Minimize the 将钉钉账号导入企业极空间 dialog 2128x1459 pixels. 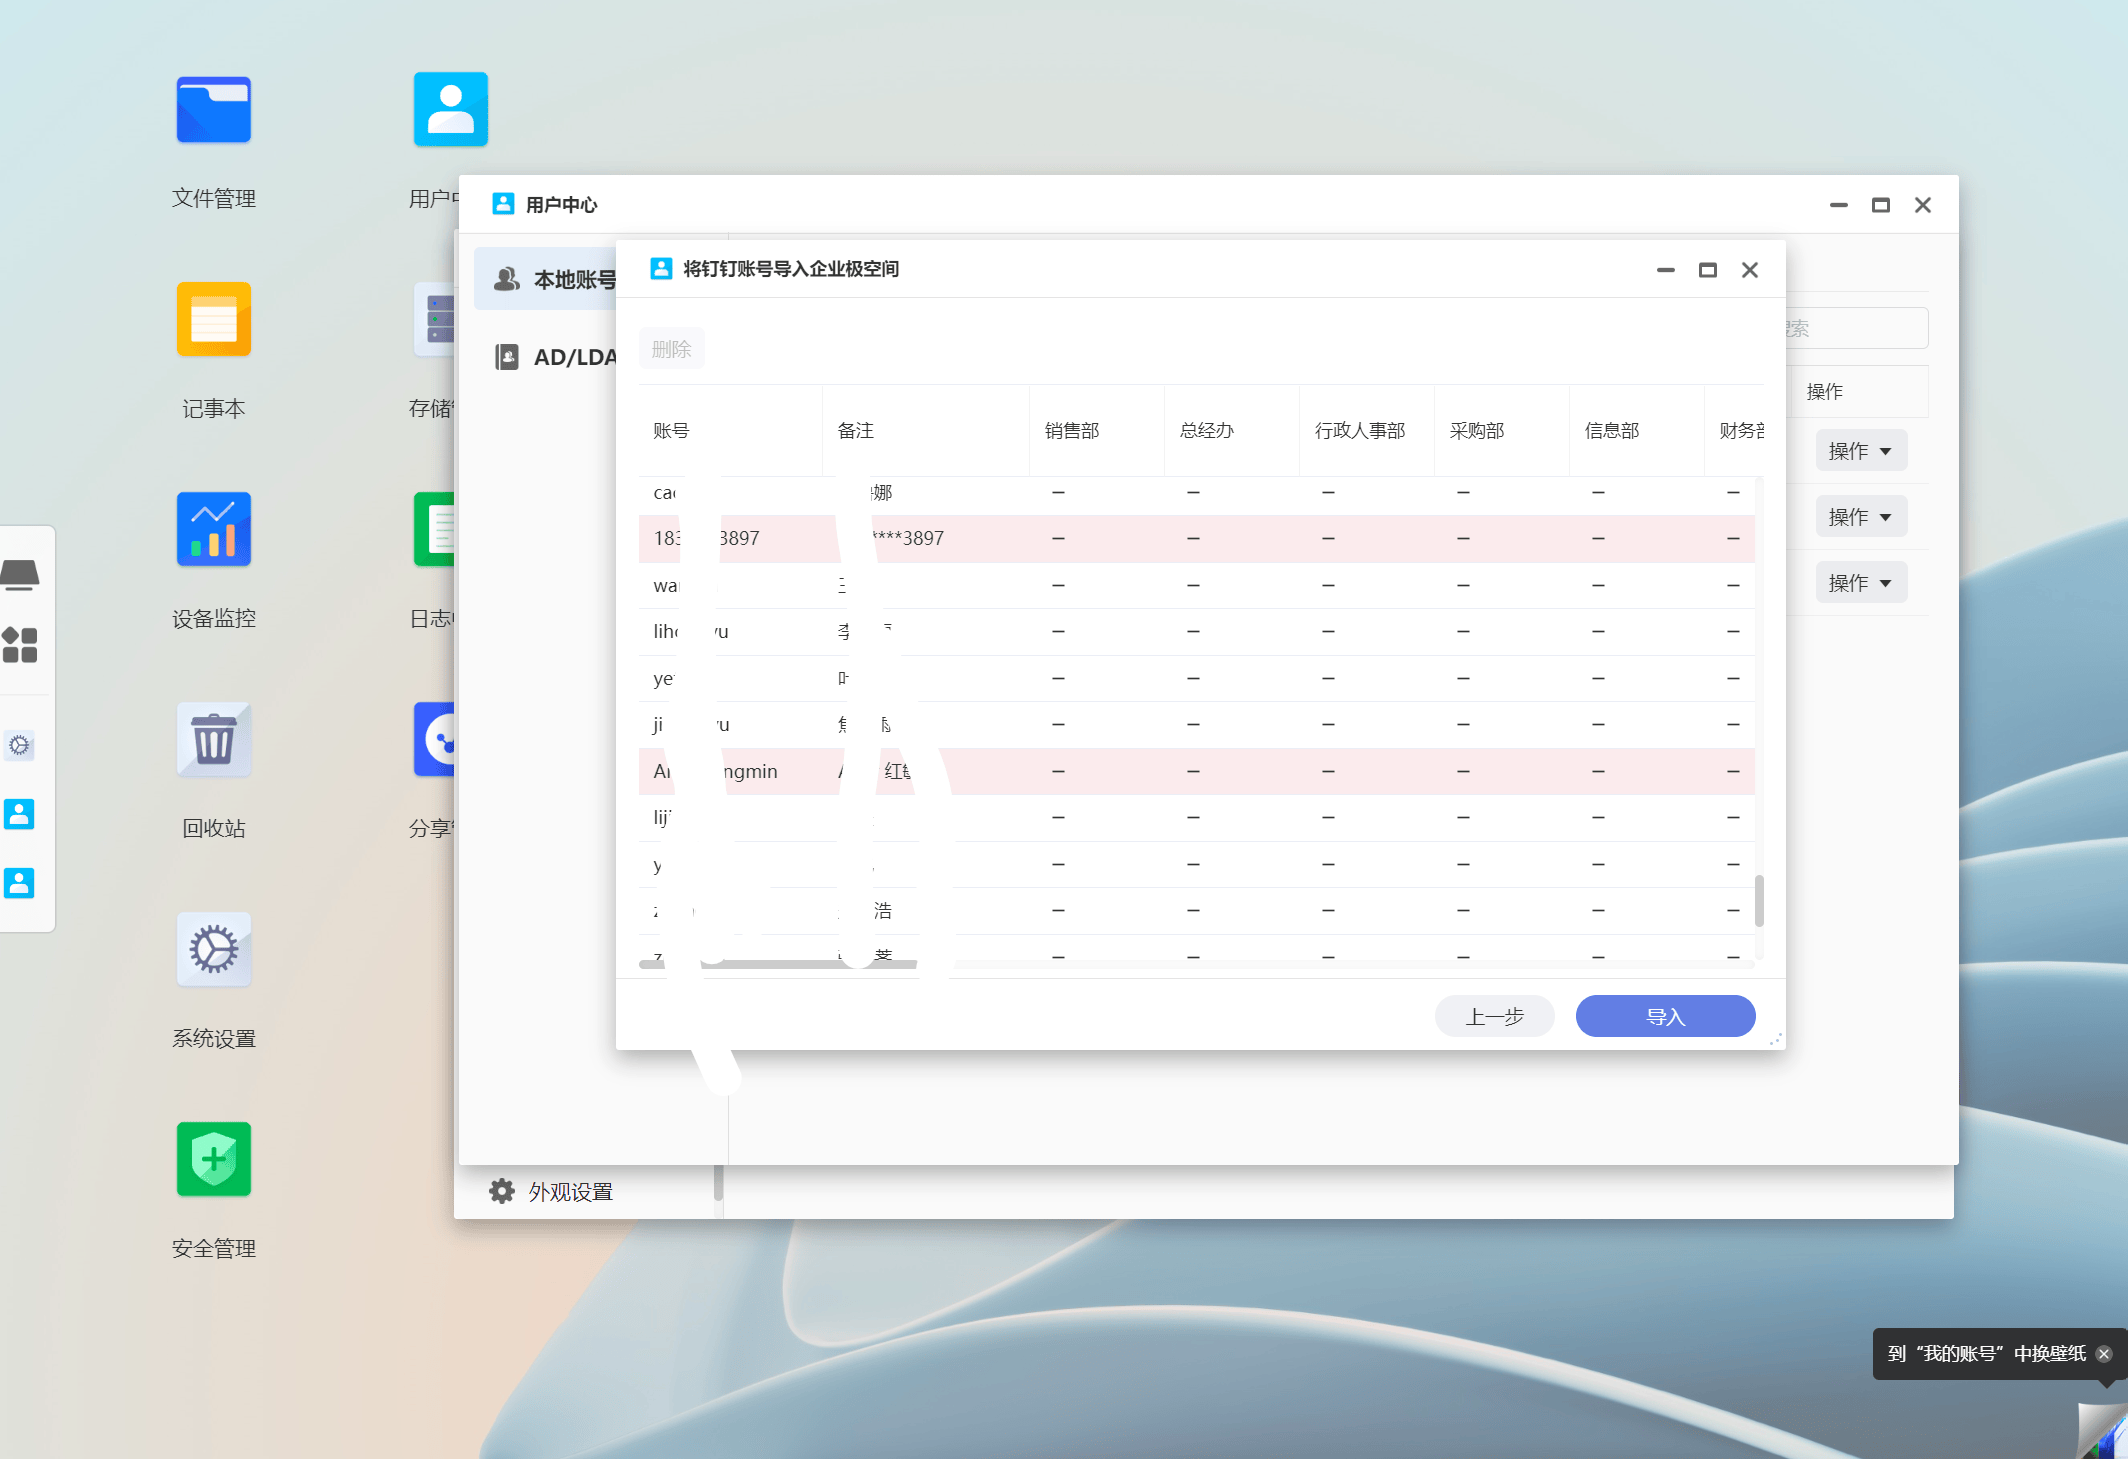(1666, 270)
